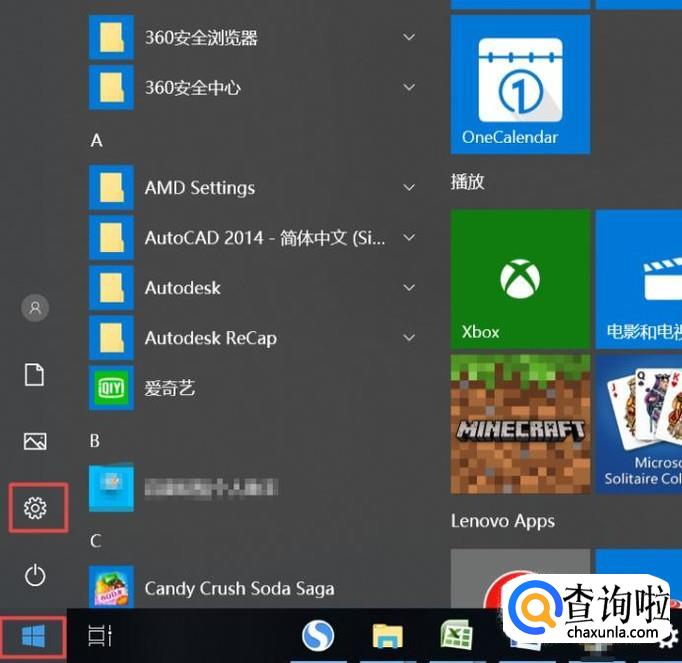This screenshot has height=663, width=682.
Task: Click the letter C group header
Action: click(96, 541)
